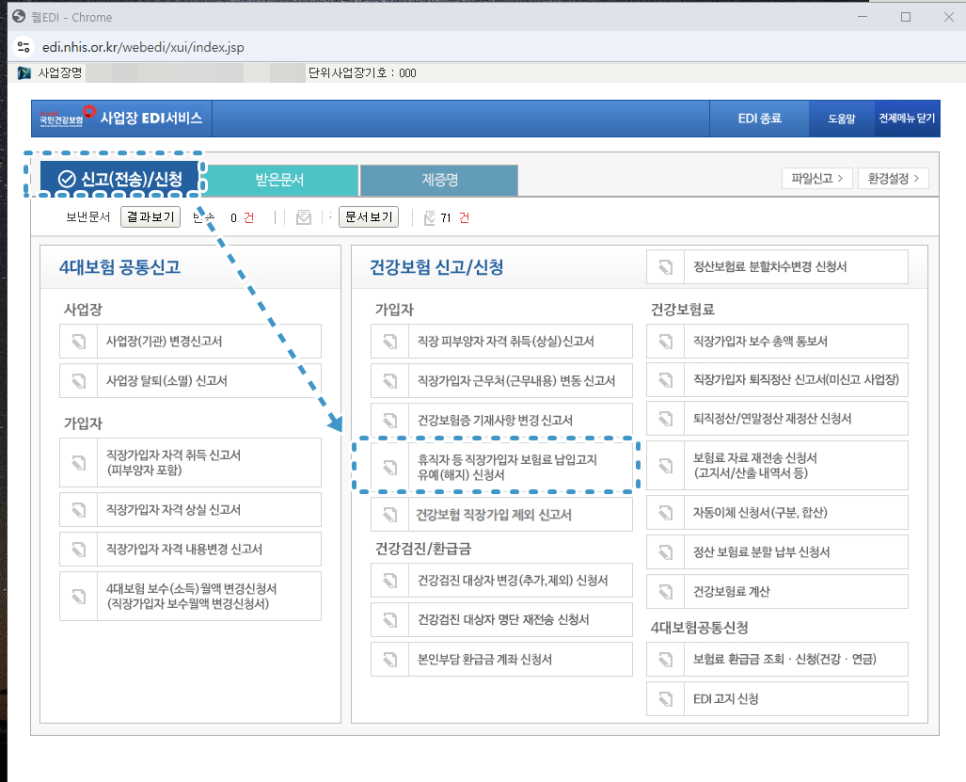Click the icon next to 사업장(기관) 변경신고서
Image resolution: width=966 pixels, height=782 pixels.
79,341
